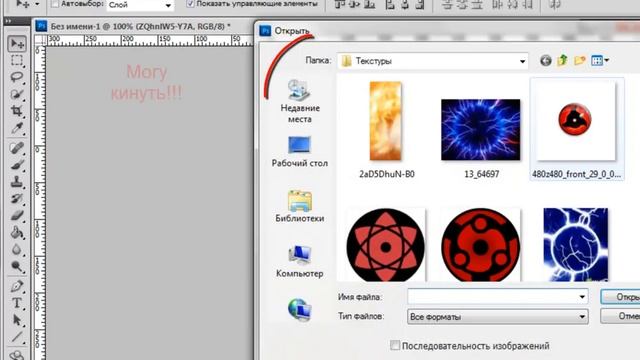Select the red atom-pattern sharingan thumbnail
The image size is (640, 360).
pyautogui.click(x=386, y=245)
